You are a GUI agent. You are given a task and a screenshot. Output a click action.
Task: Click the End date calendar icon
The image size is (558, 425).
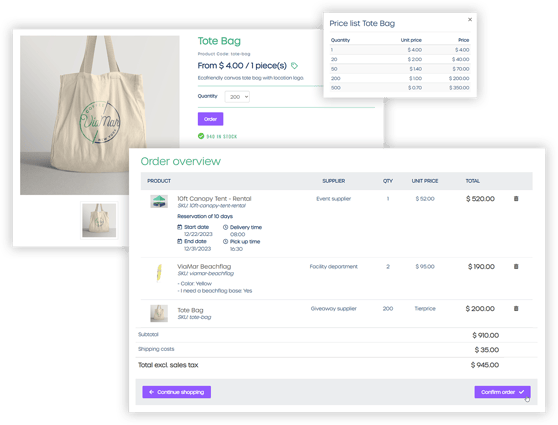tap(180, 241)
